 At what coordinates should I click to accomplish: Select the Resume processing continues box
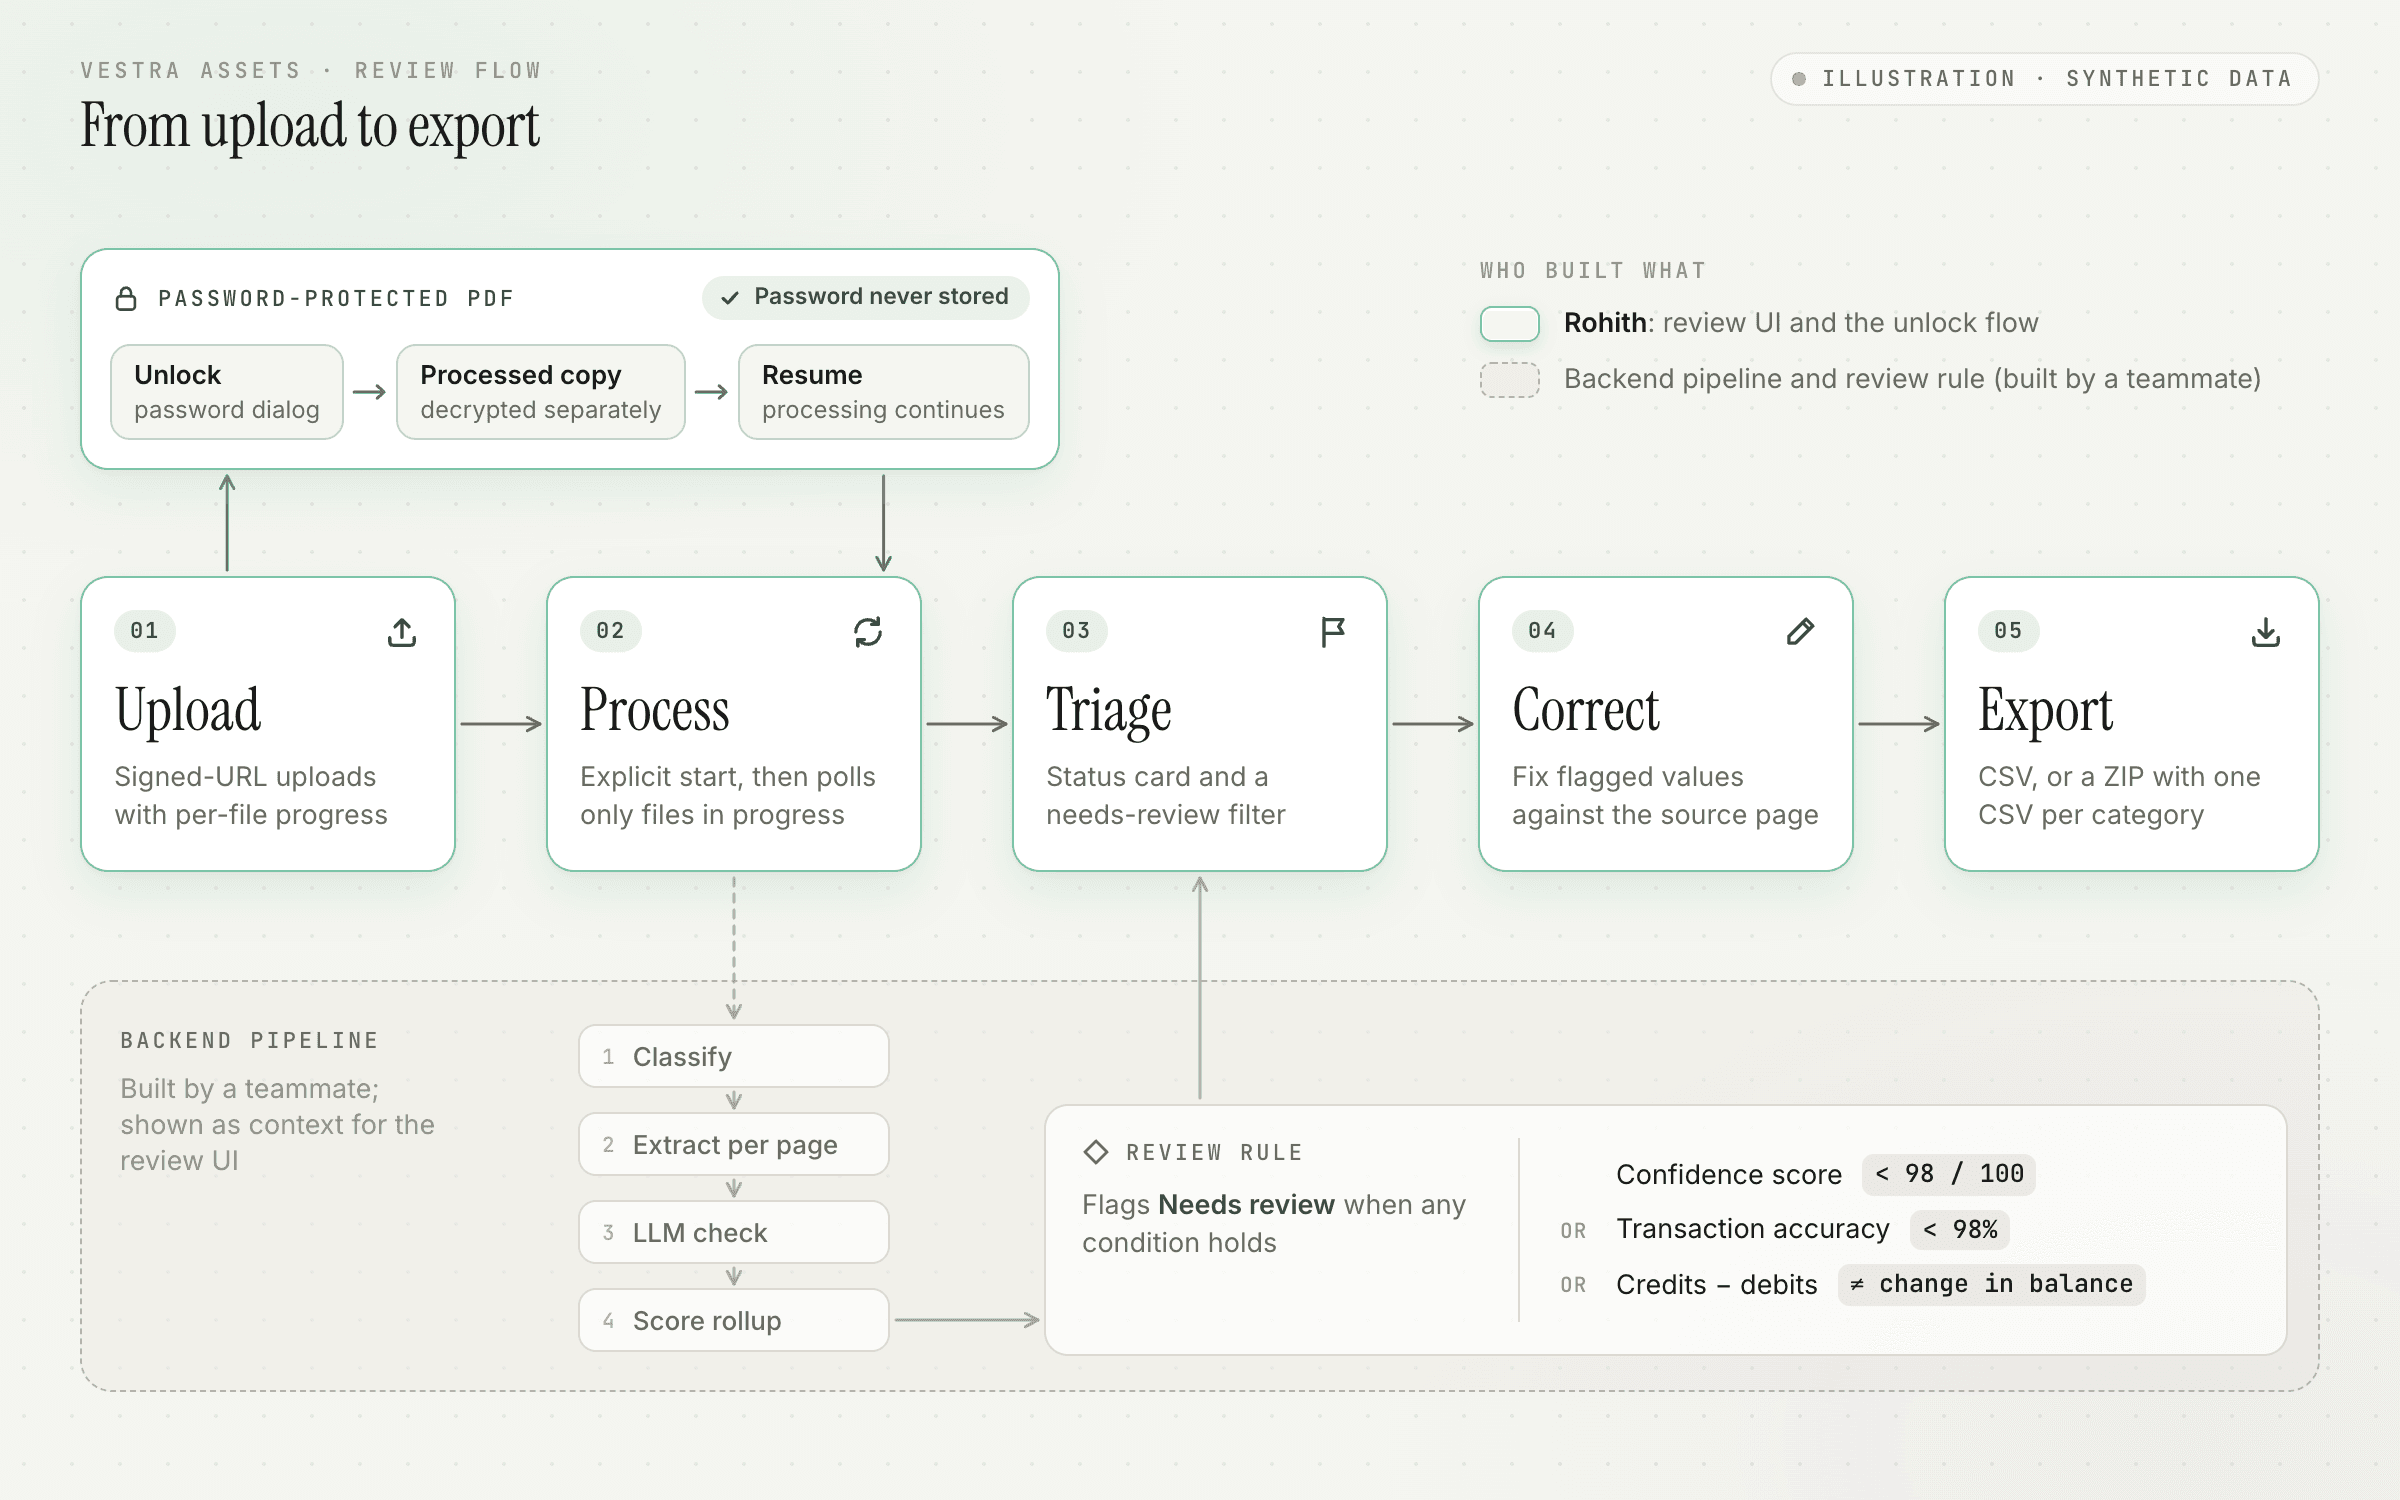(x=884, y=392)
